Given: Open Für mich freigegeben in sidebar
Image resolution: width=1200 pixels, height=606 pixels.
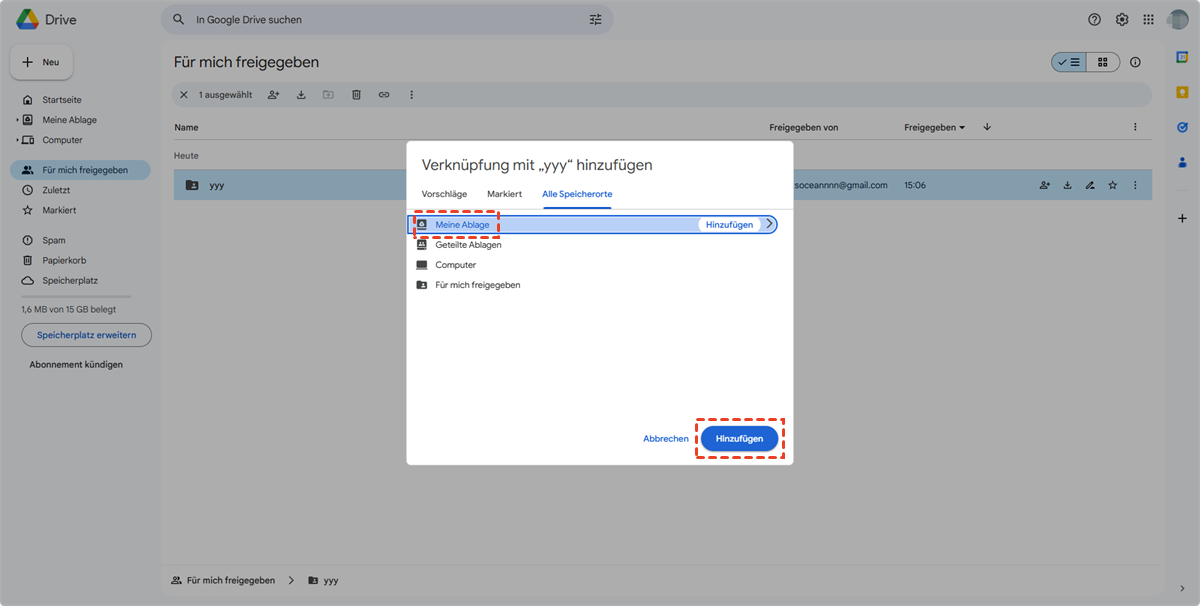Looking at the screenshot, I should click(80, 170).
